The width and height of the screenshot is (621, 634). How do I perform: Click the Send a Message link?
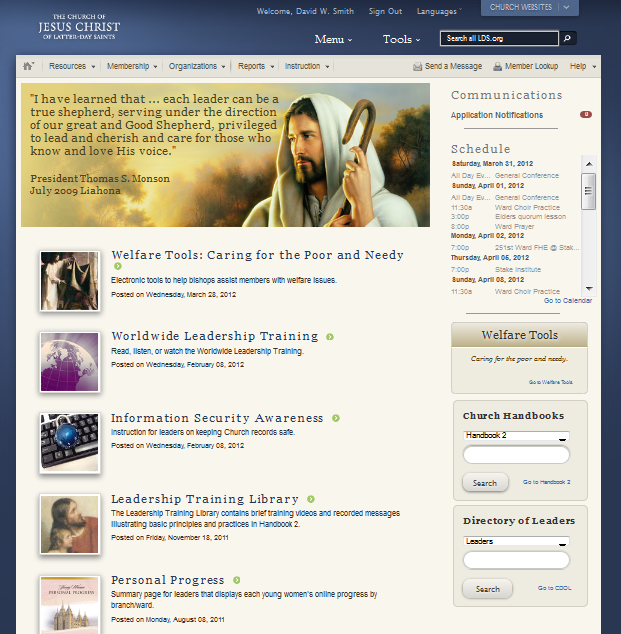[453, 66]
